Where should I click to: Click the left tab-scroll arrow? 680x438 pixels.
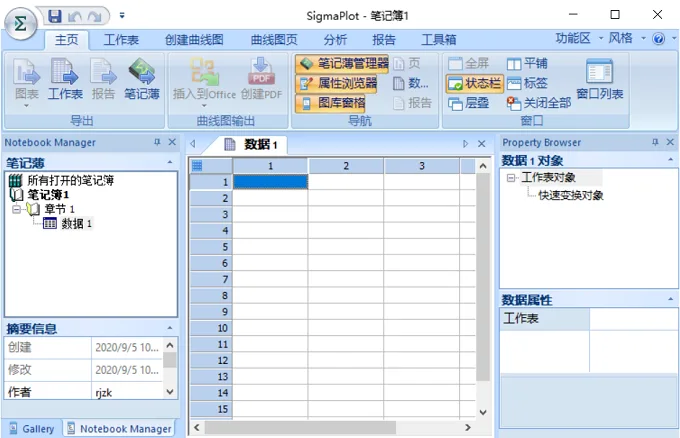pyautogui.click(x=193, y=144)
